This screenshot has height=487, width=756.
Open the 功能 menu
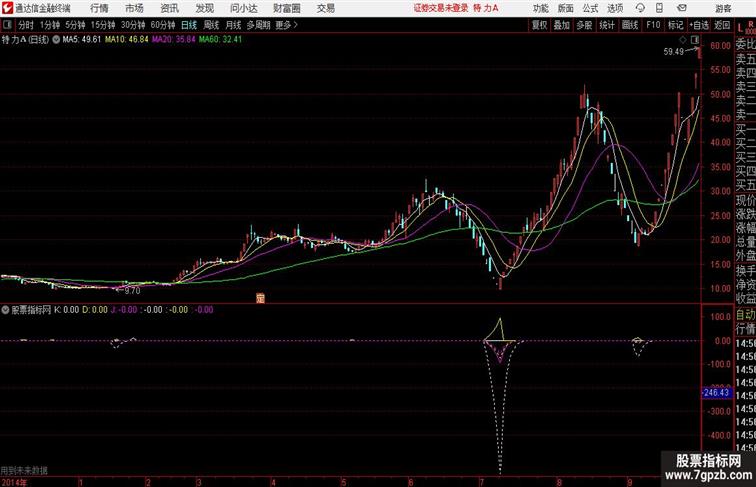[540, 8]
